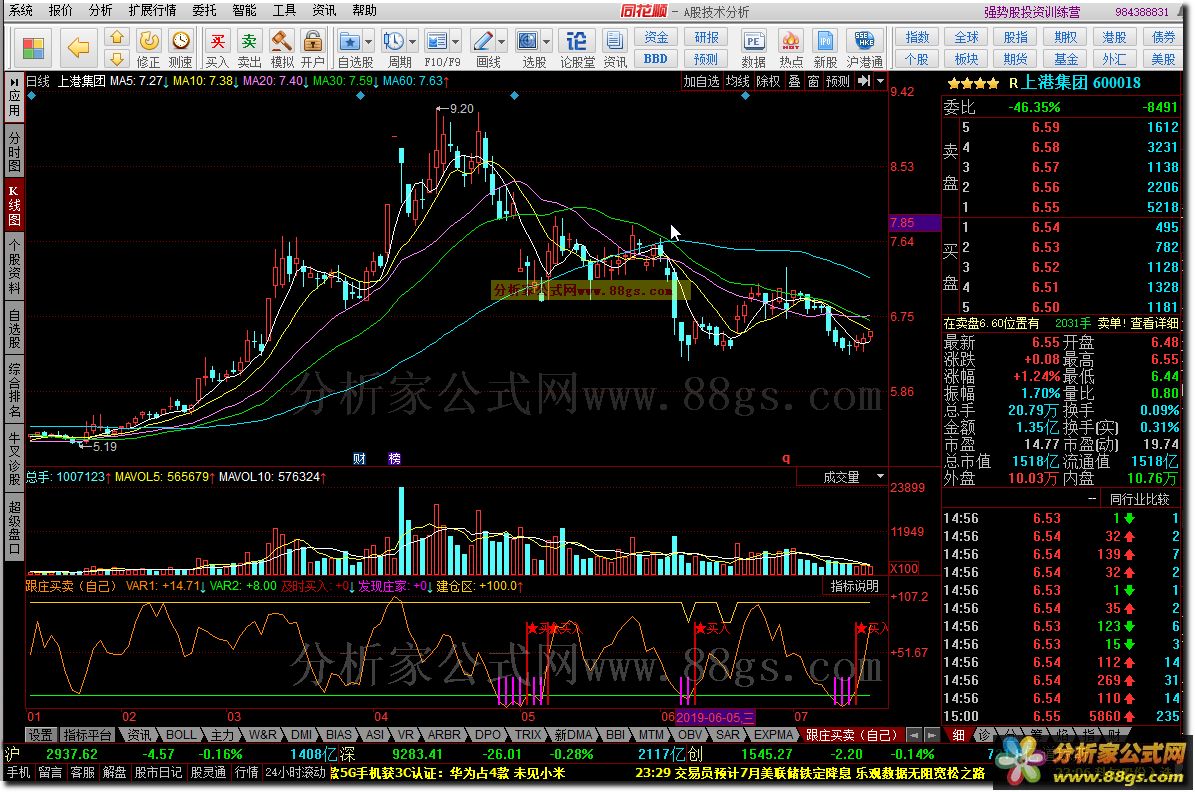
Task: Click the 修正 refresh icon
Action: click(149, 41)
